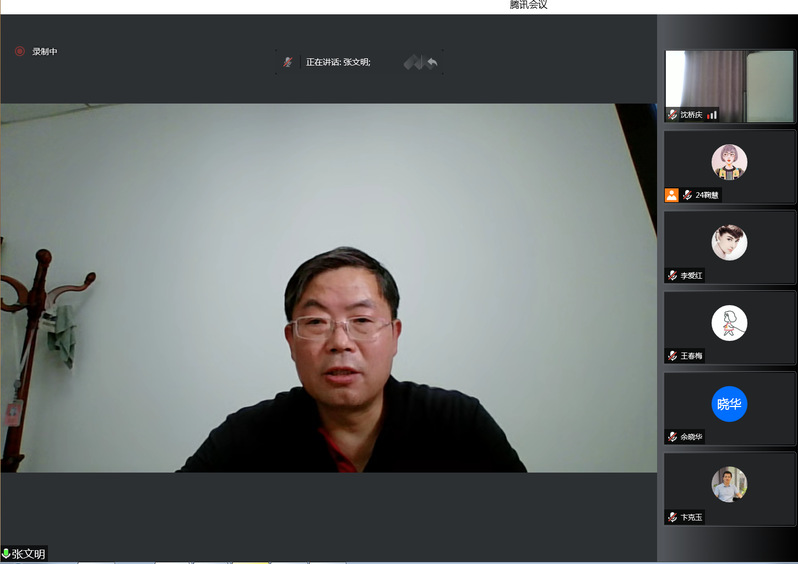Select 王春梅's sketch avatar tile
The width and height of the screenshot is (798, 564).
(729, 323)
